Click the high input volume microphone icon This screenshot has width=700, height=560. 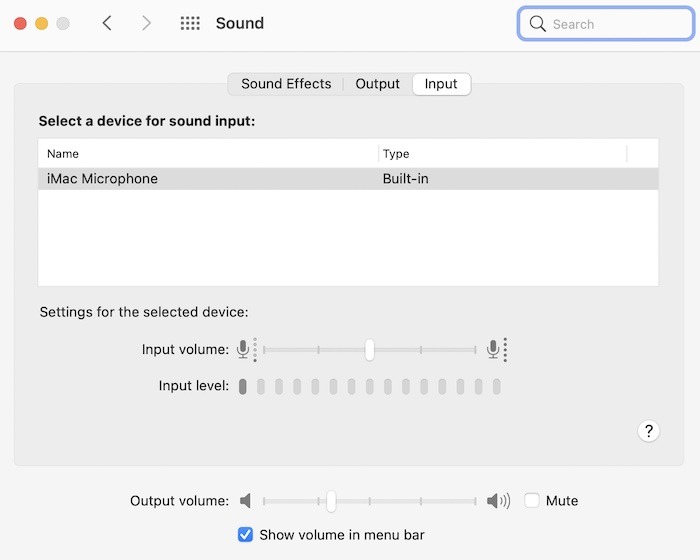(x=493, y=349)
